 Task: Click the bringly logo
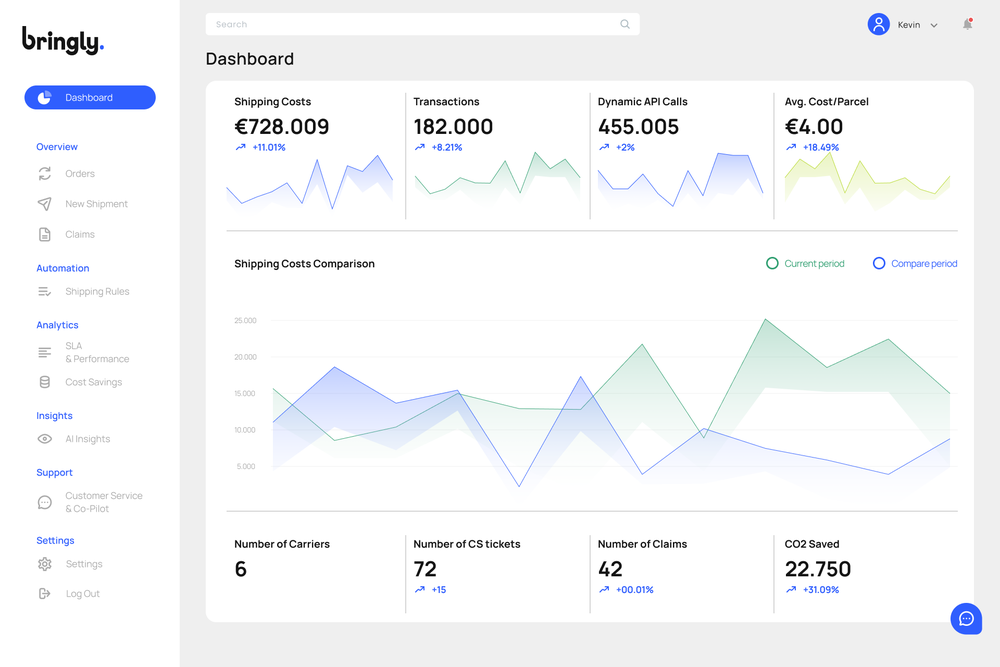(x=62, y=40)
